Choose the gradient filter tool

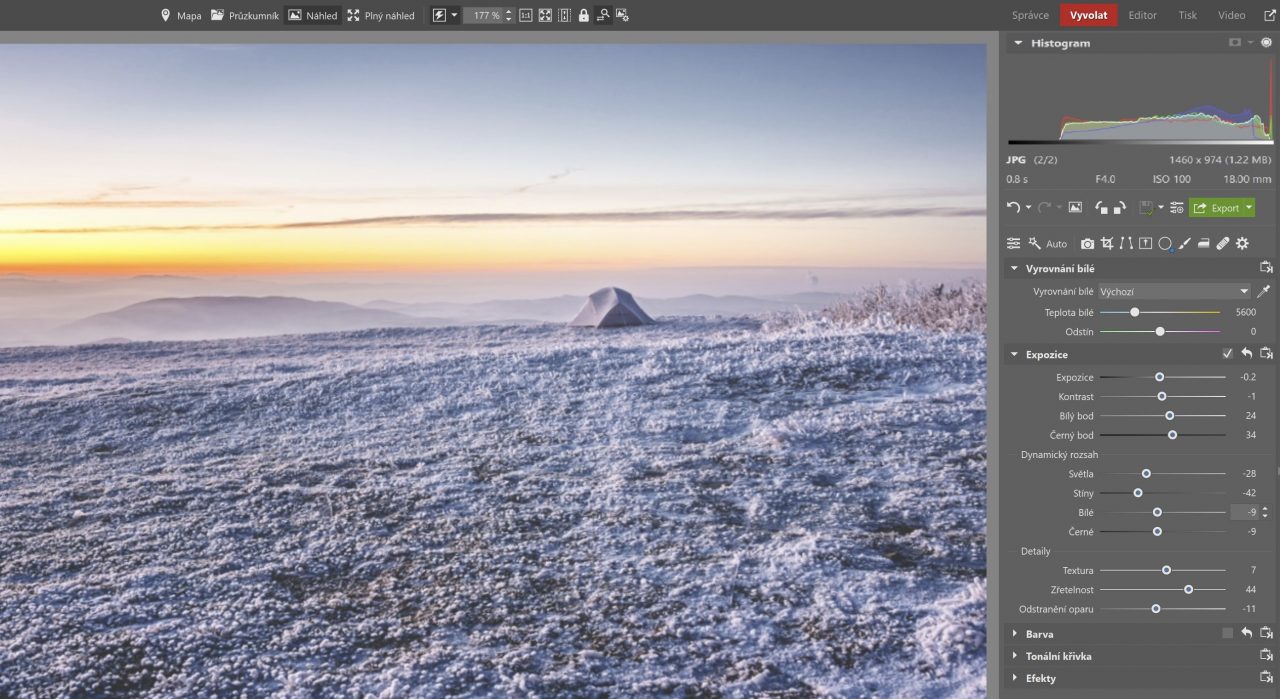(1204, 243)
